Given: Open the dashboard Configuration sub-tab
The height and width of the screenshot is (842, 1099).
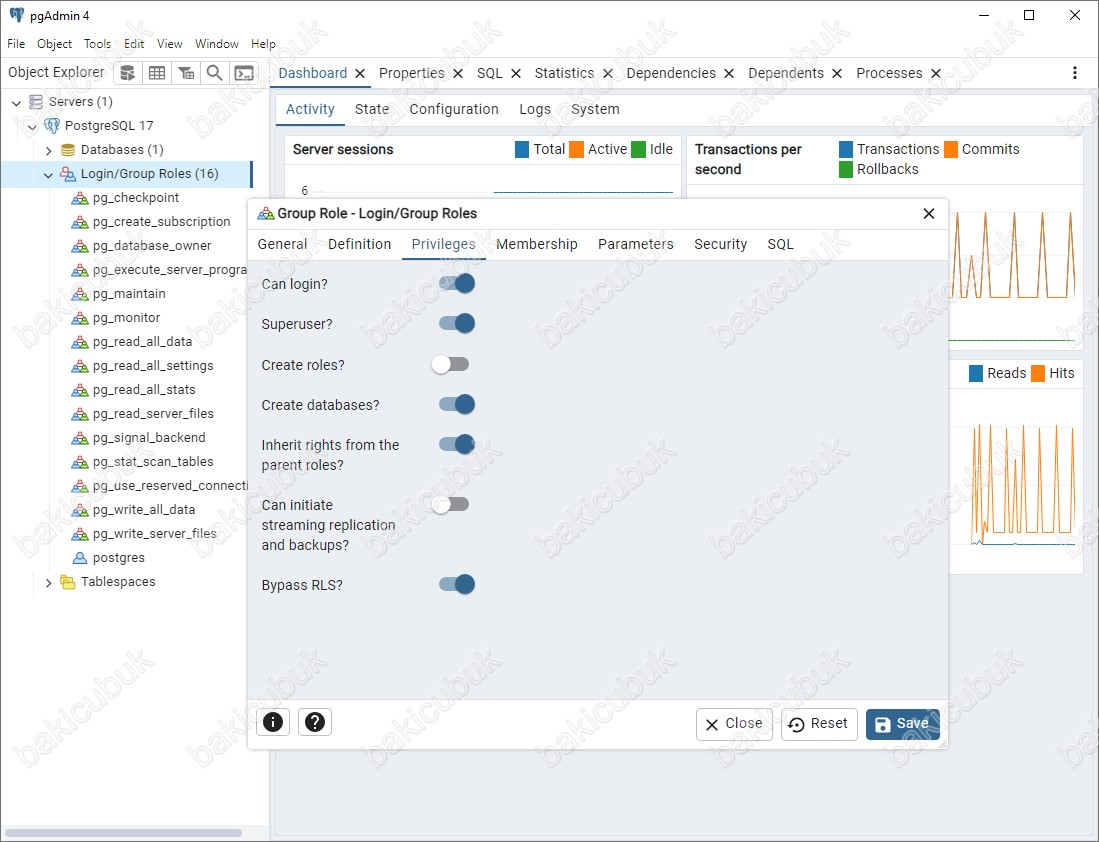Looking at the screenshot, I should 454,109.
